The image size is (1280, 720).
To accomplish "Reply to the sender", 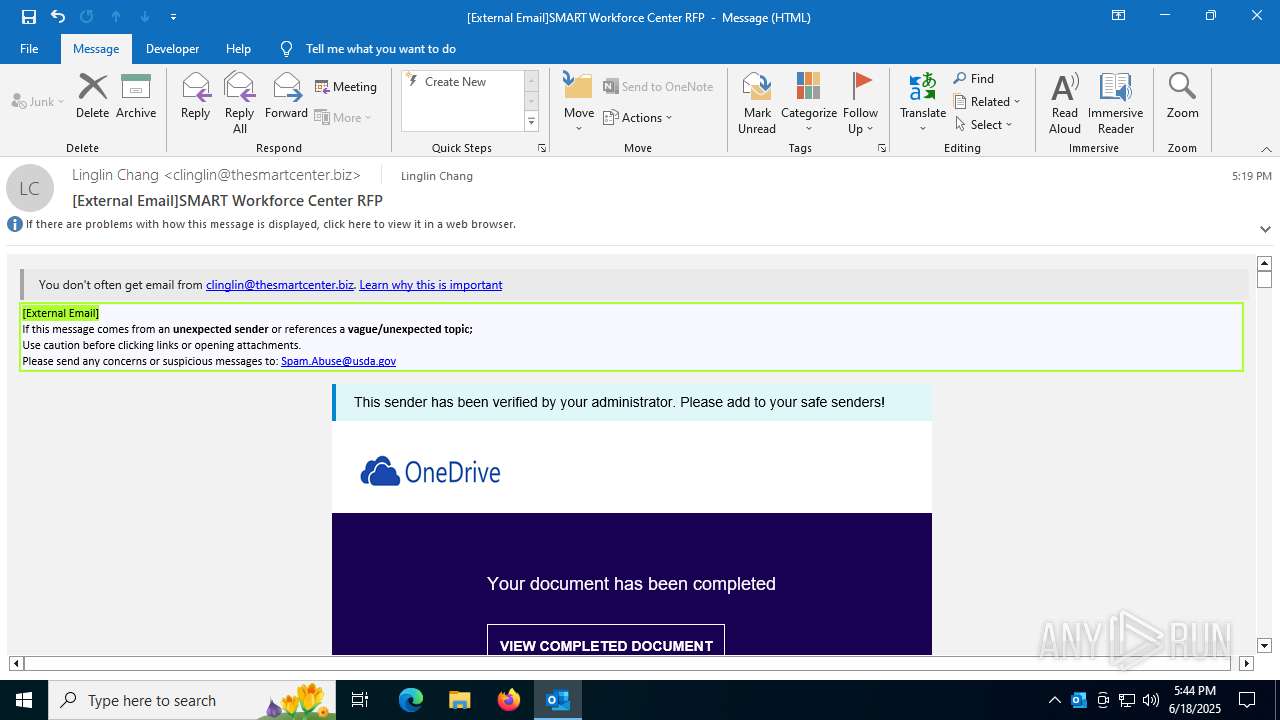I will (x=196, y=96).
